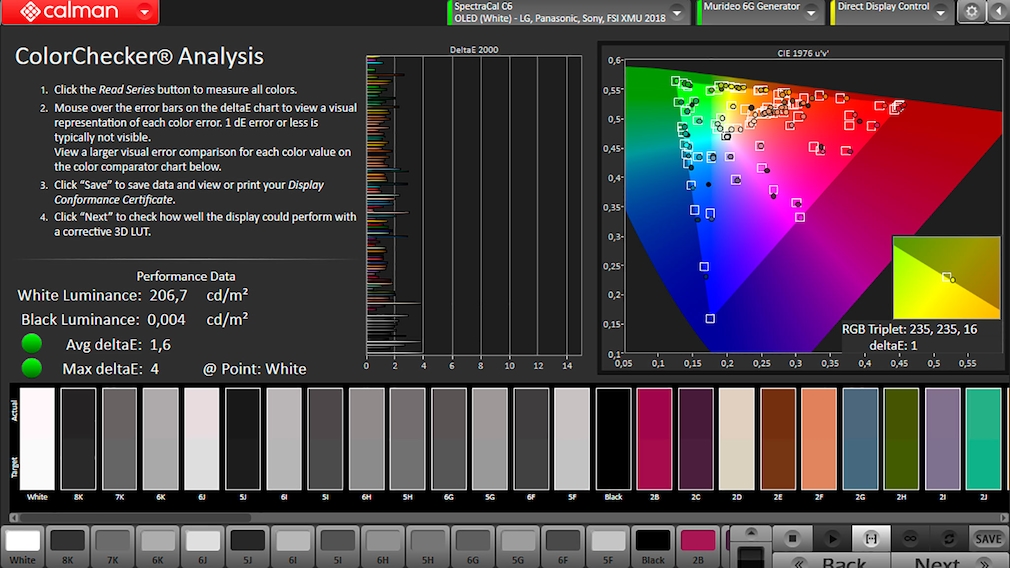Click the 2E brown color comparator bar
This screenshot has height=568, width=1010.
coord(777,438)
